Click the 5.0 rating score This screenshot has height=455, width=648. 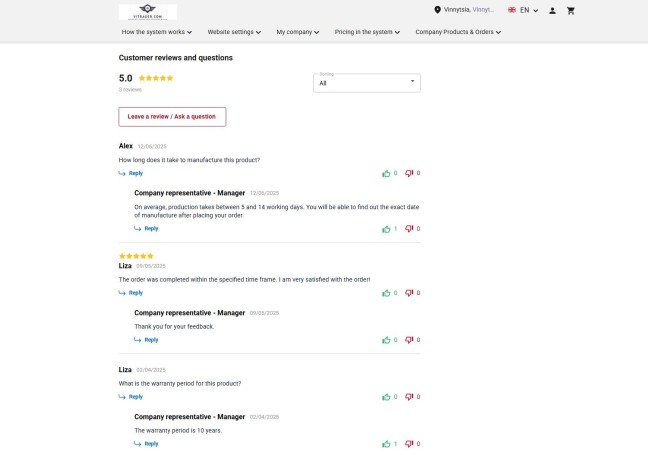click(126, 78)
